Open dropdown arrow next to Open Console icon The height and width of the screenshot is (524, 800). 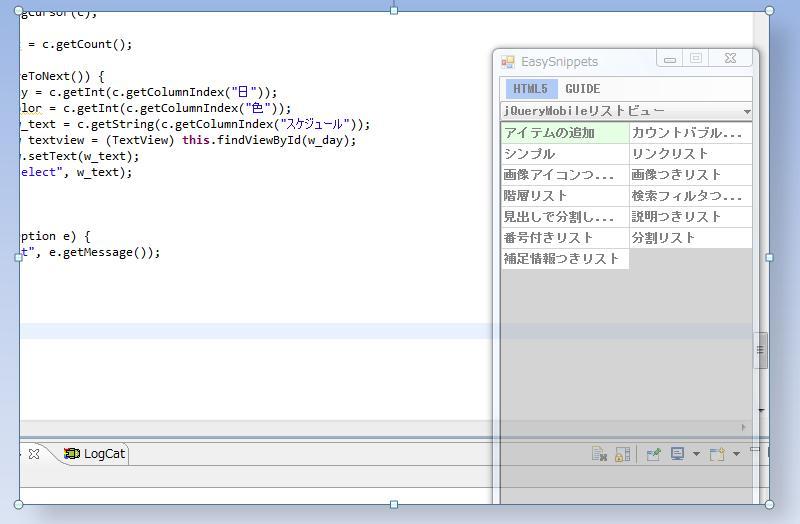pos(736,454)
